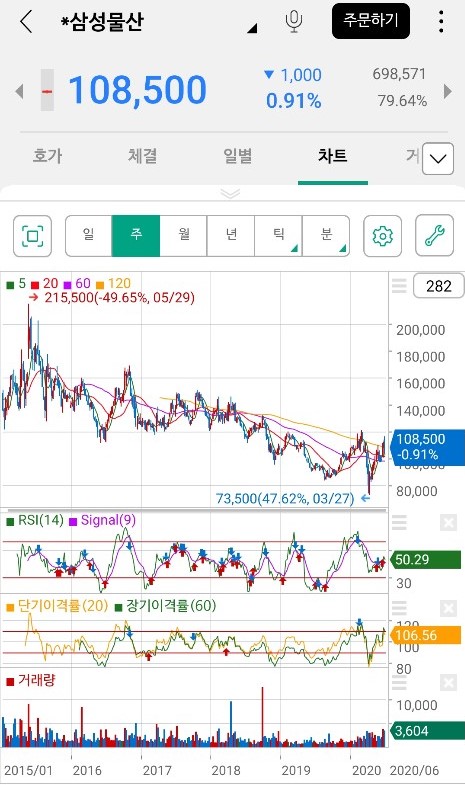Viewport: 465px width, 785px height.
Task: Tap the 거래량 legend label
Action: [x=31, y=680]
